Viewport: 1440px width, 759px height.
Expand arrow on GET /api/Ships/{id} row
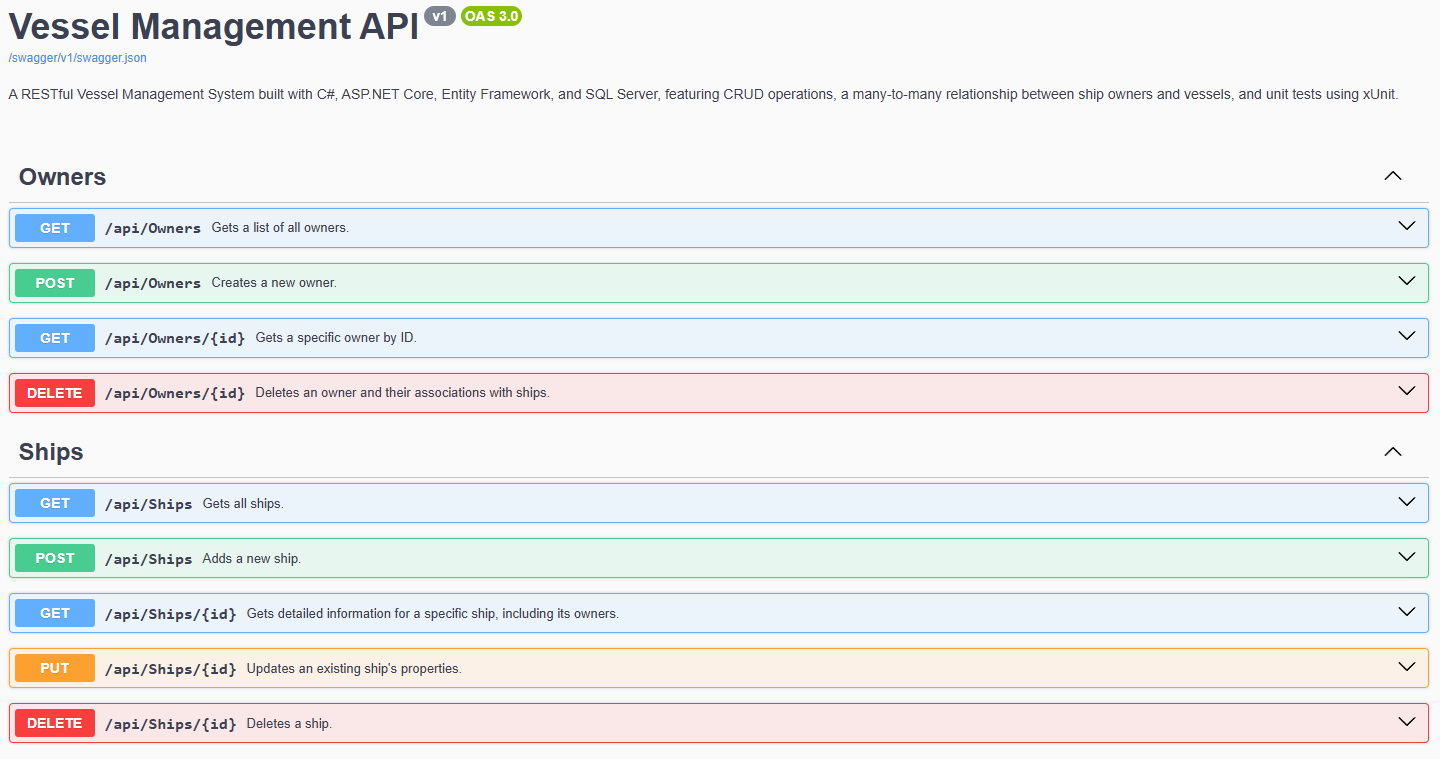(1407, 611)
